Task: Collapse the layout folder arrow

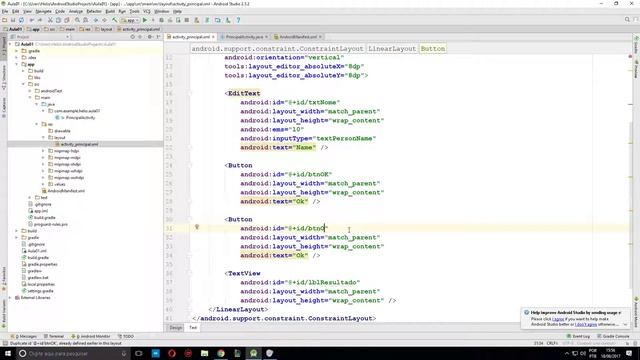Action: click(x=43, y=138)
